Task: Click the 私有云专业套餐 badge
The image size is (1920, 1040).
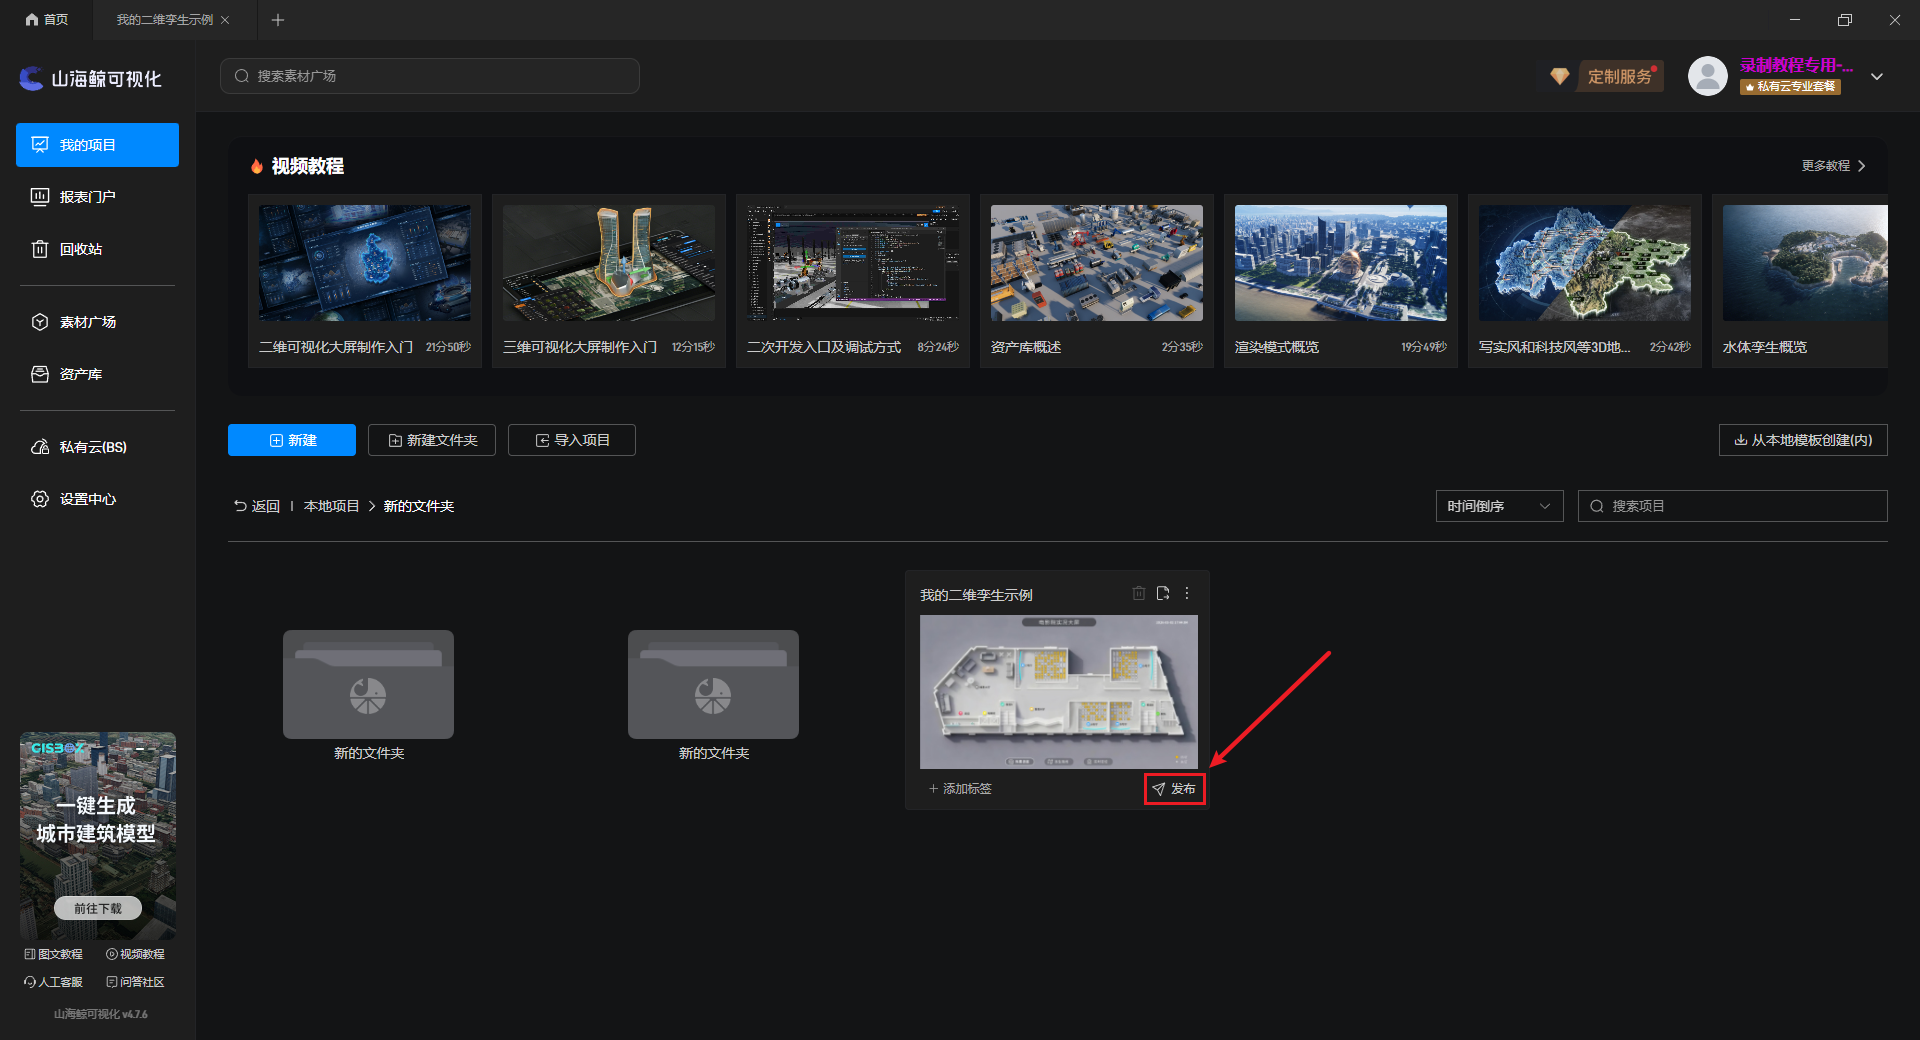Action: click(1790, 87)
